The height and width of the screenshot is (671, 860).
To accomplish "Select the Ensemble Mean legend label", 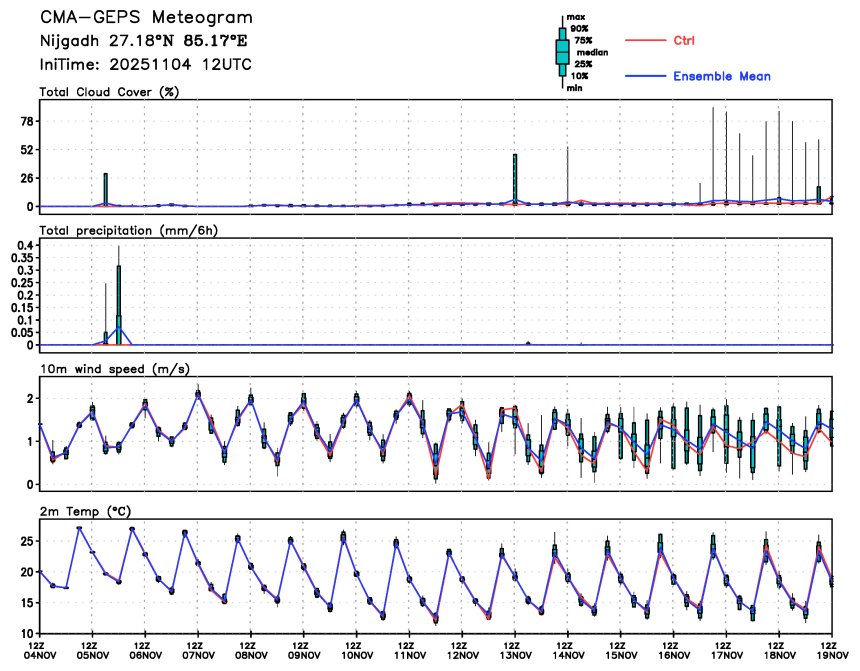I will (x=721, y=77).
